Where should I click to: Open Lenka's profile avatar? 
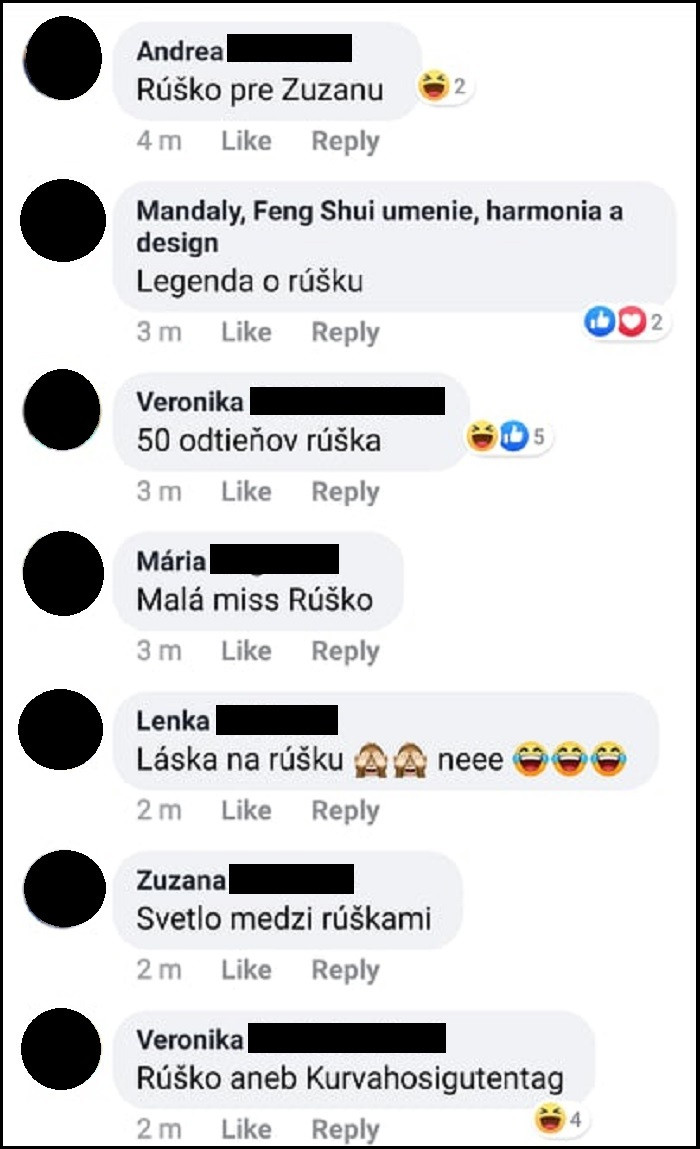point(61,729)
